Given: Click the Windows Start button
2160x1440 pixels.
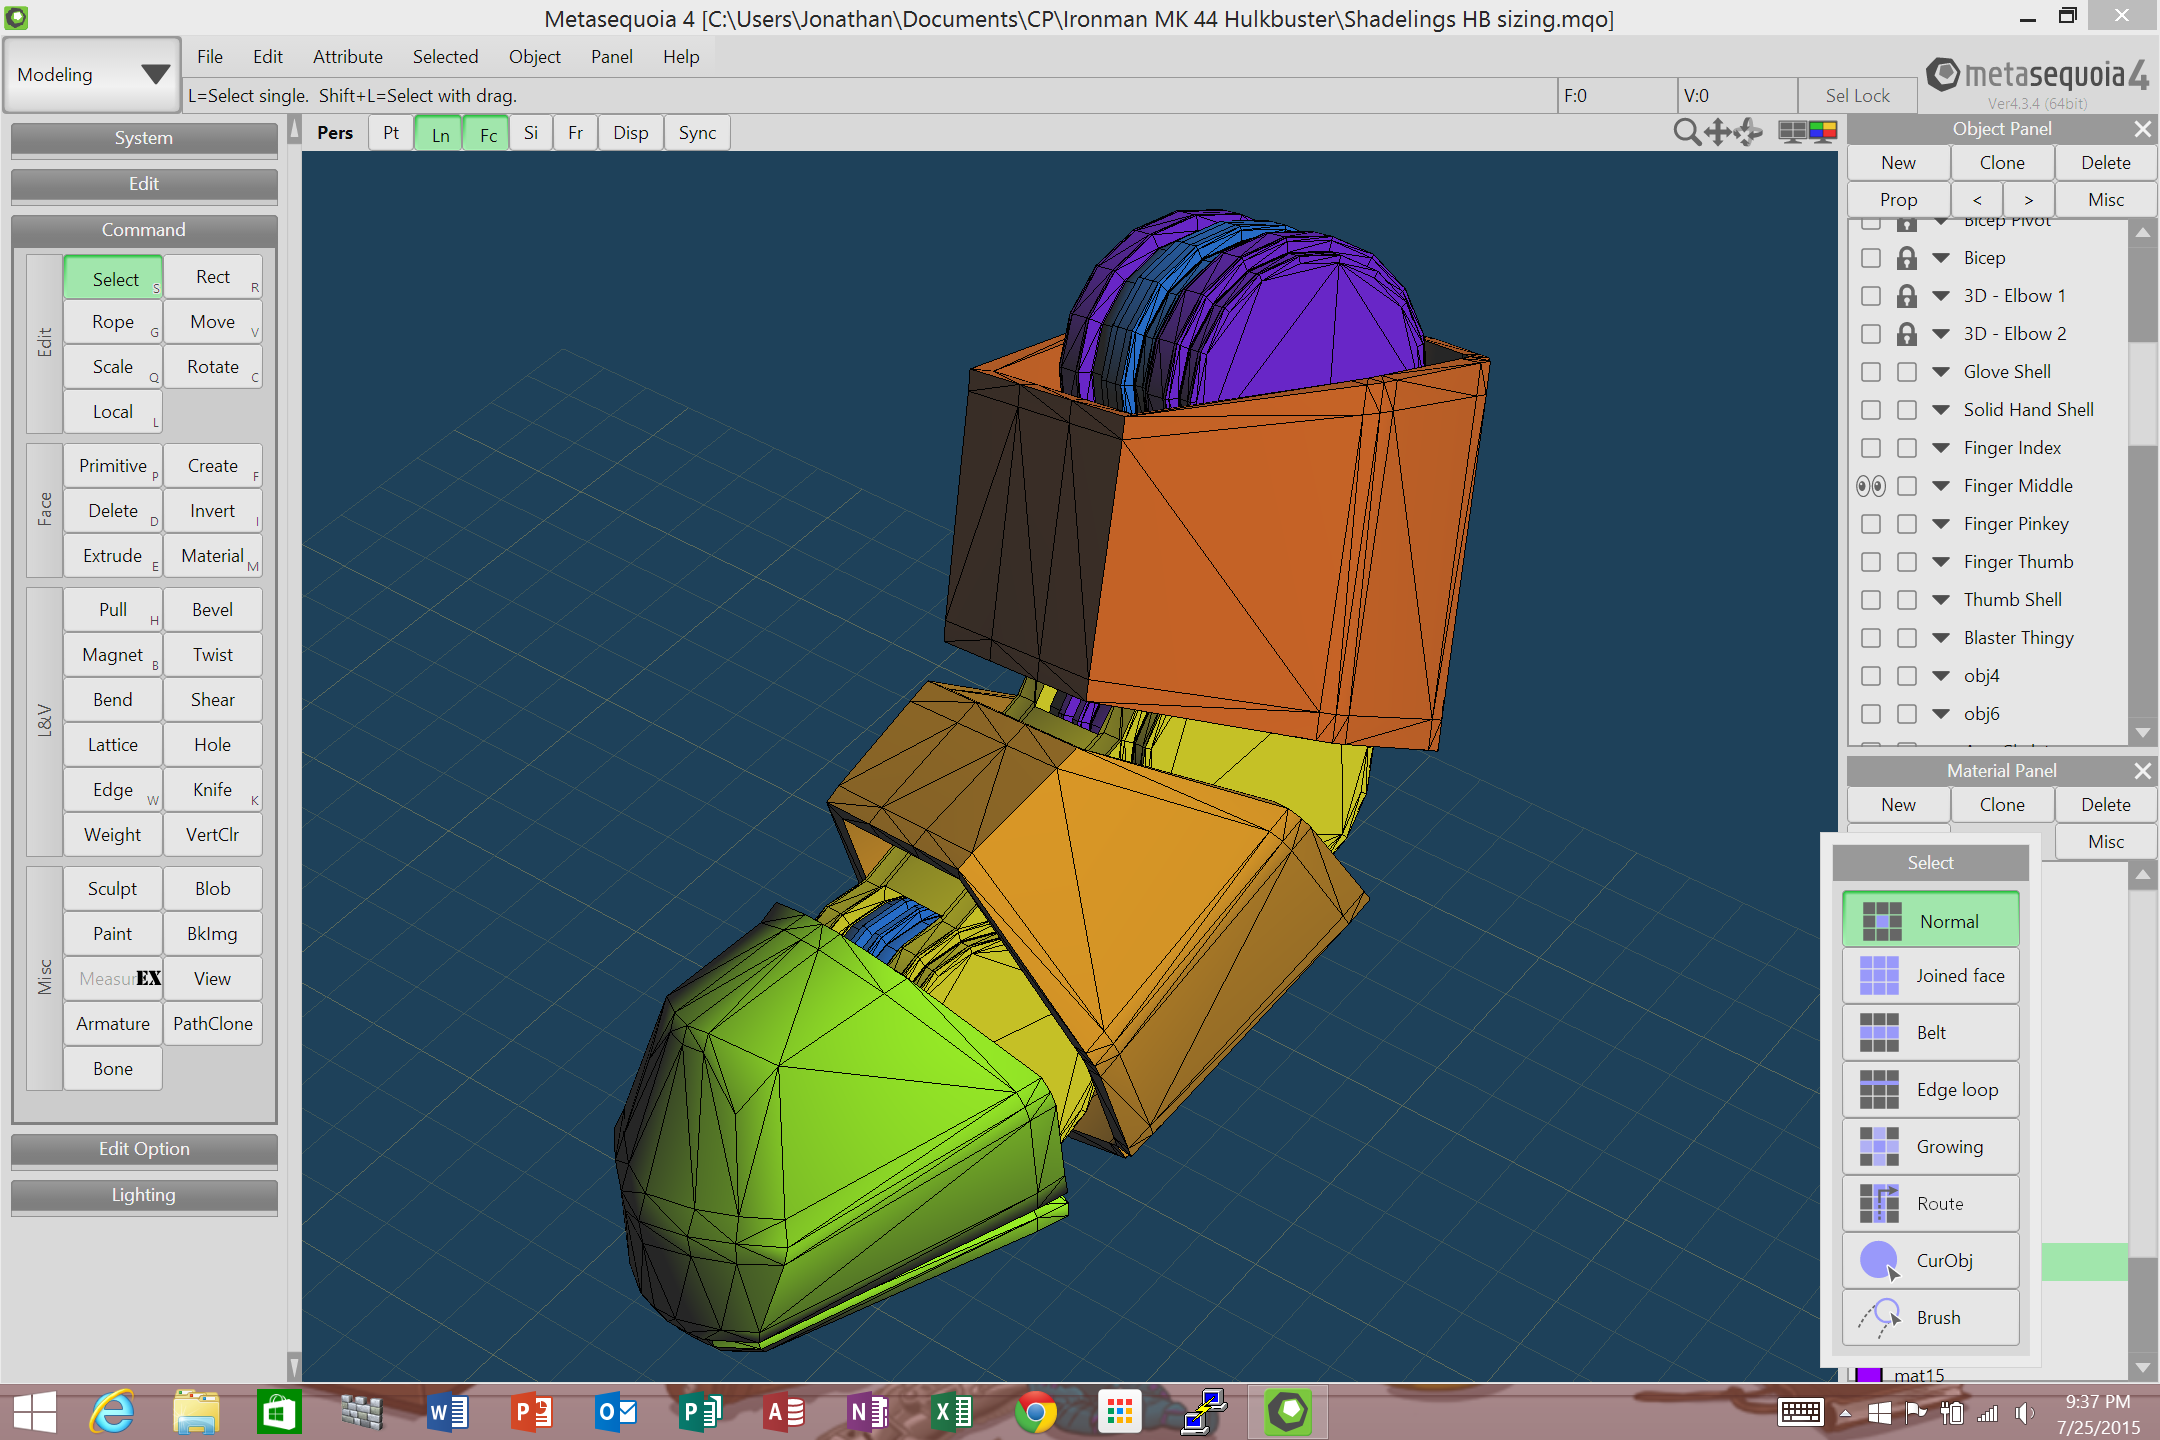Looking at the screenshot, I should 34,1412.
